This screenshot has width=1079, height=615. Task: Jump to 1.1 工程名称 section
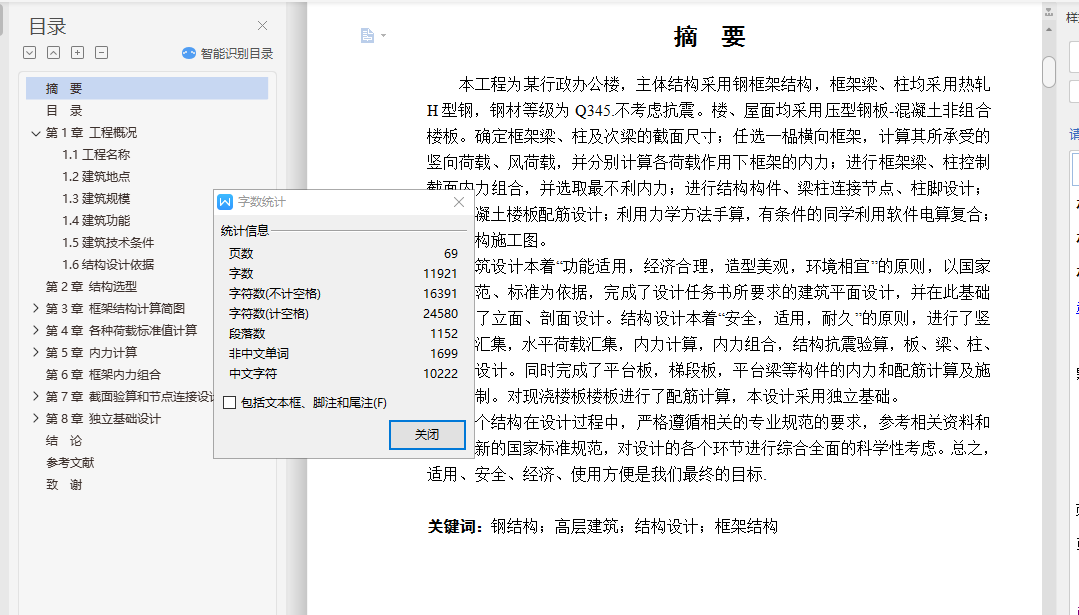coord(96,155)
